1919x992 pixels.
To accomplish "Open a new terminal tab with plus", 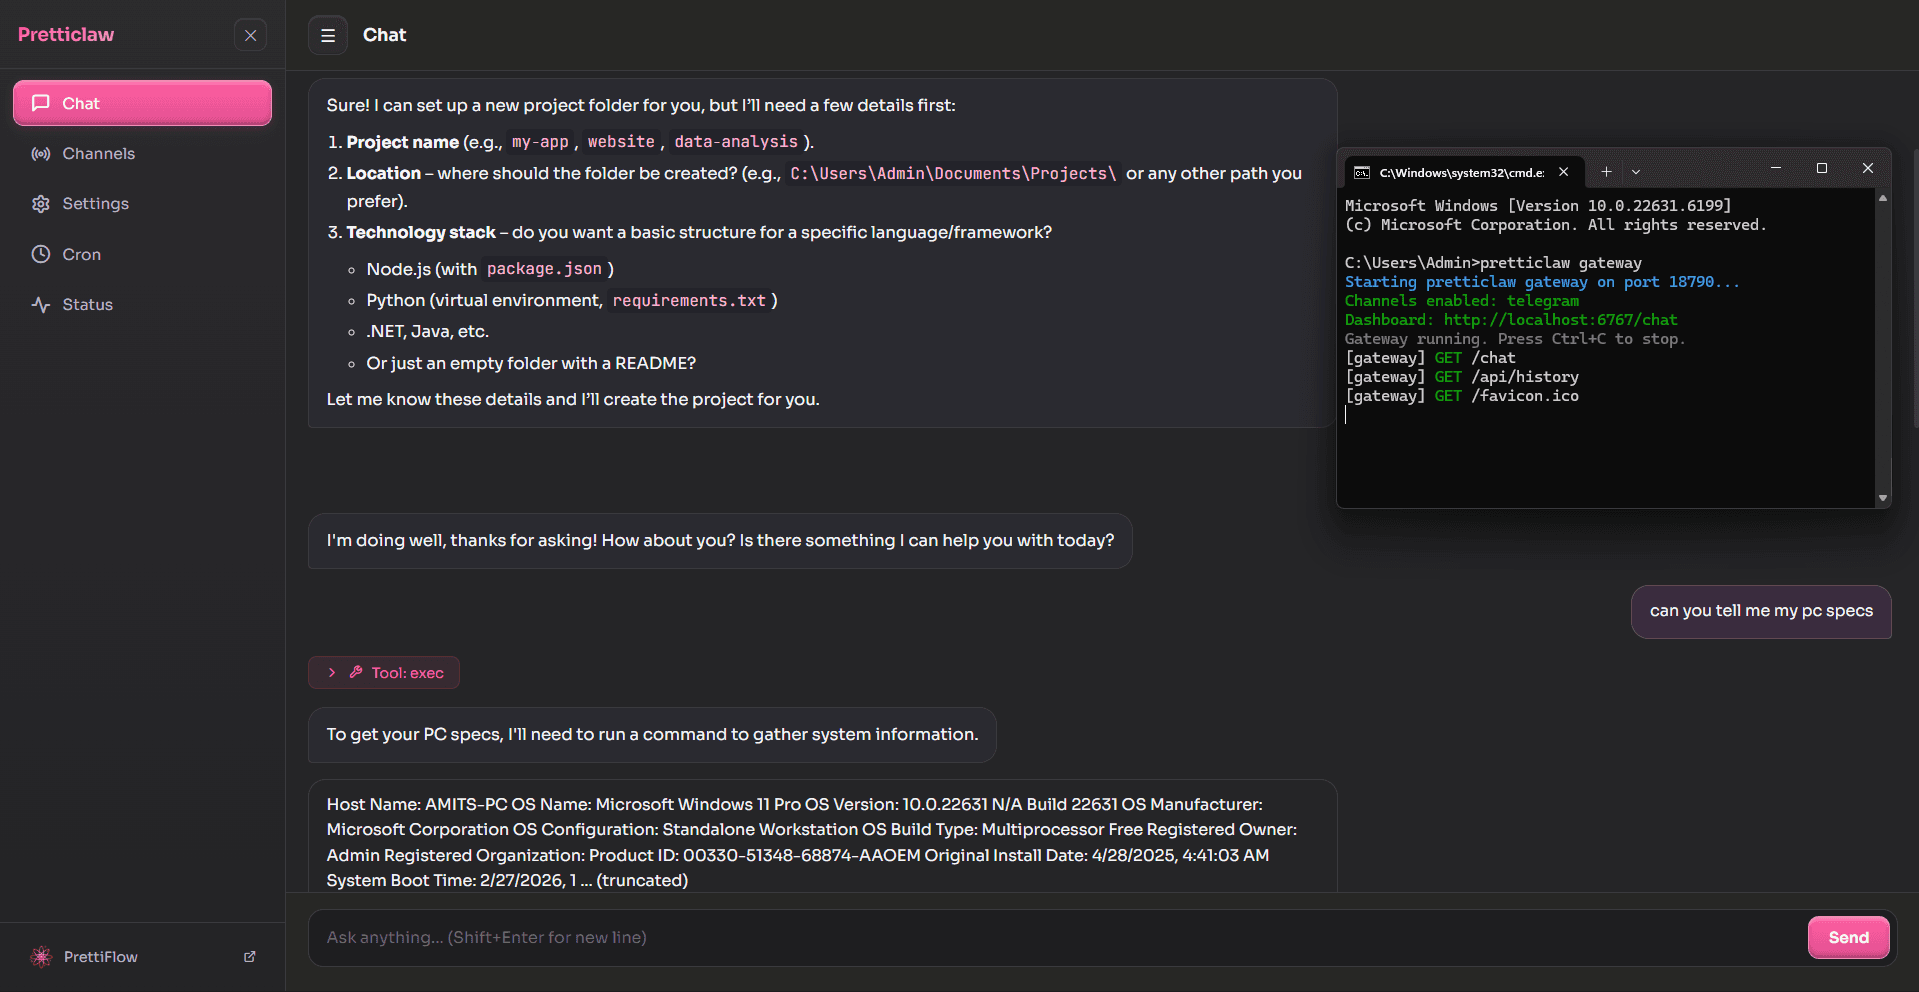I will pyautogui.click(x=1606, y=172).
